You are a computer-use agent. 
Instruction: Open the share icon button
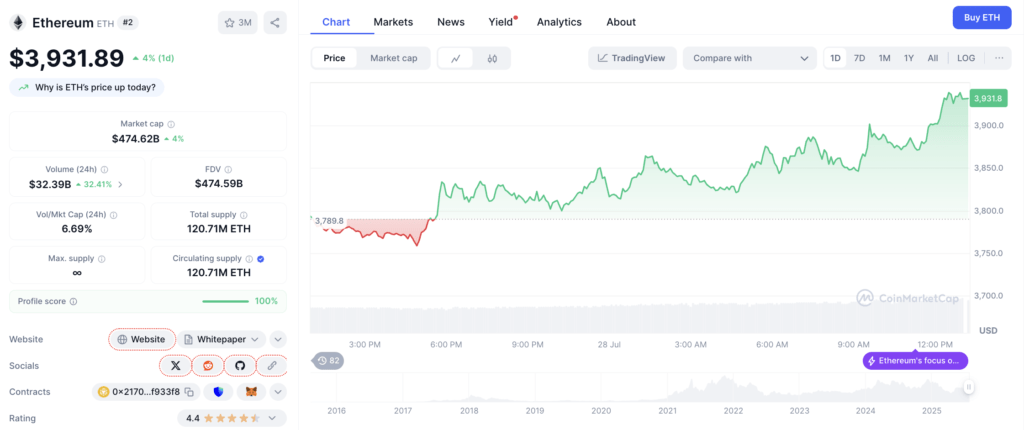(275, 23)
